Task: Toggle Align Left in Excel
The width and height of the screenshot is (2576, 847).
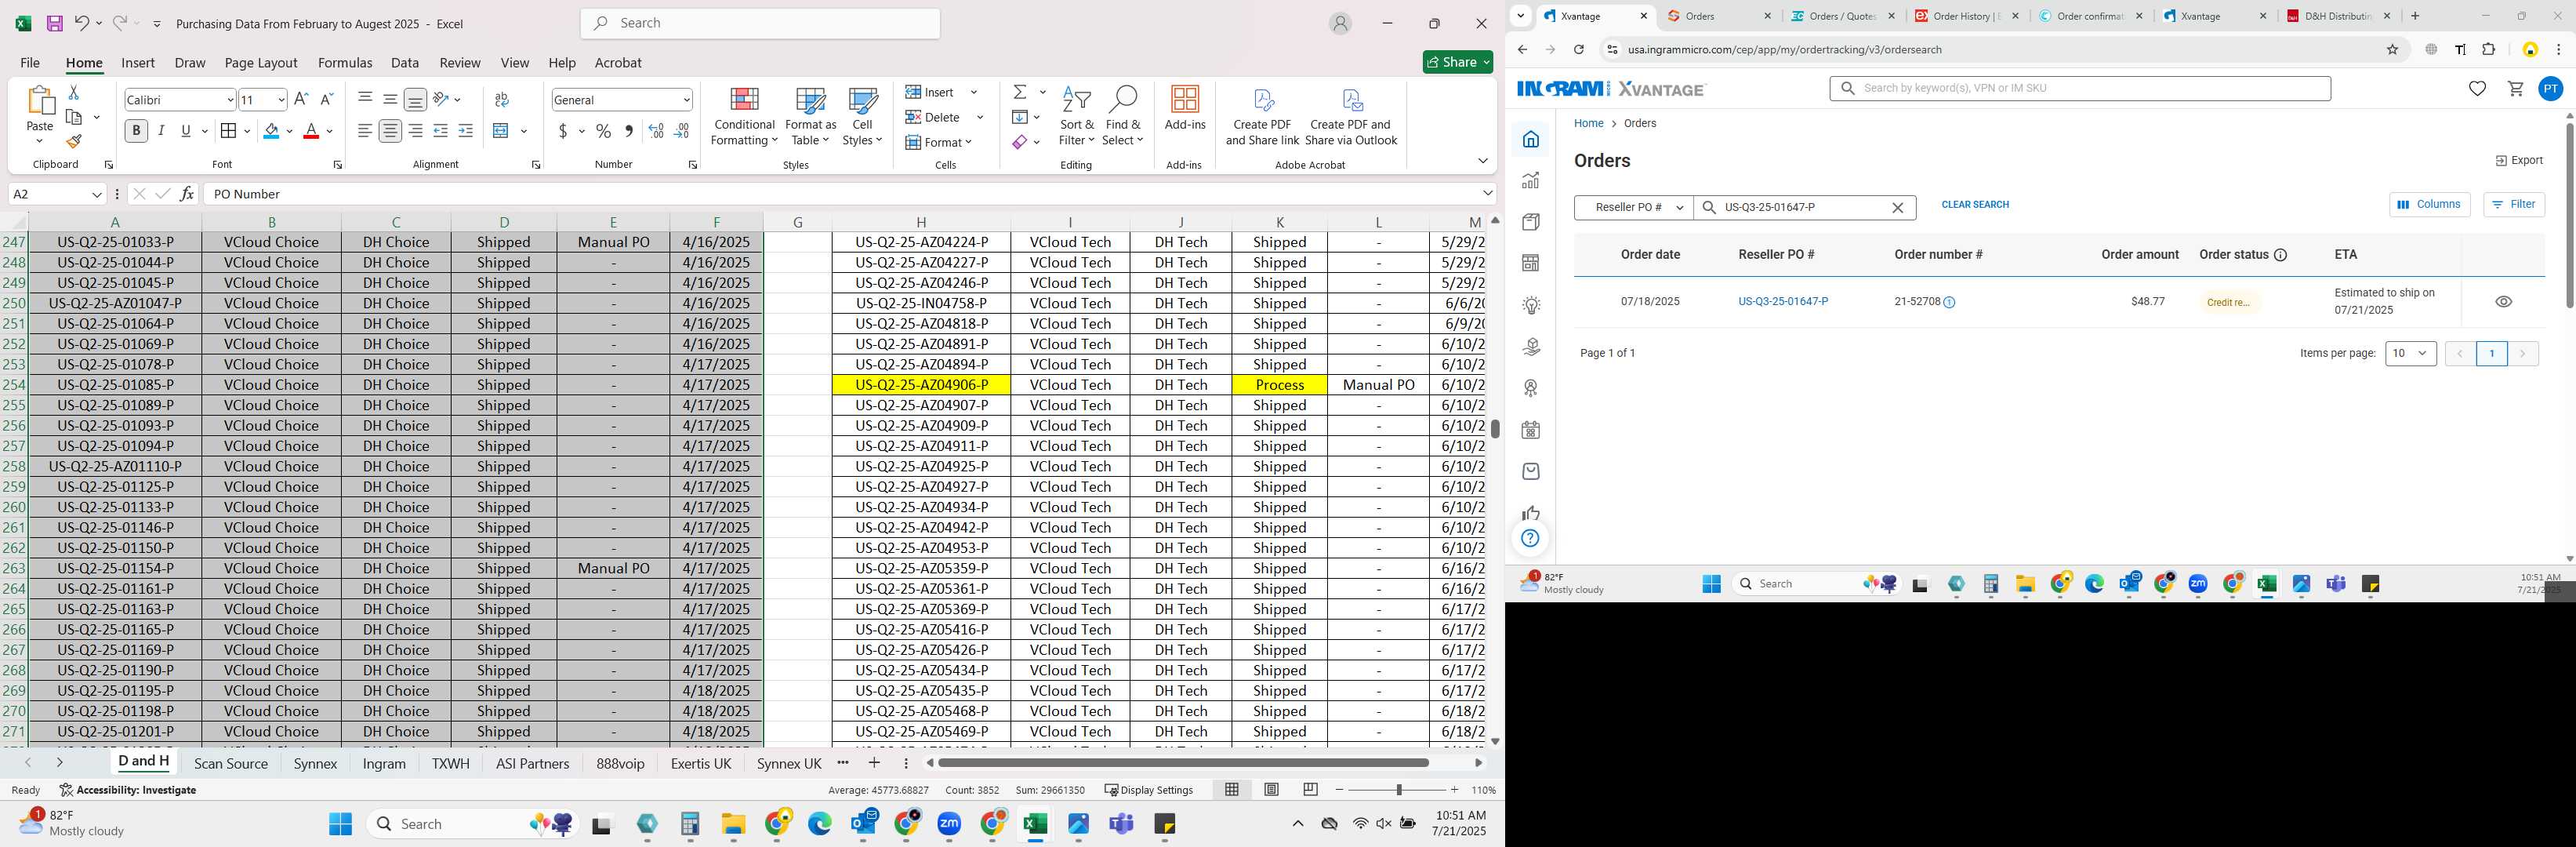Action: click(x=365, y=131)
